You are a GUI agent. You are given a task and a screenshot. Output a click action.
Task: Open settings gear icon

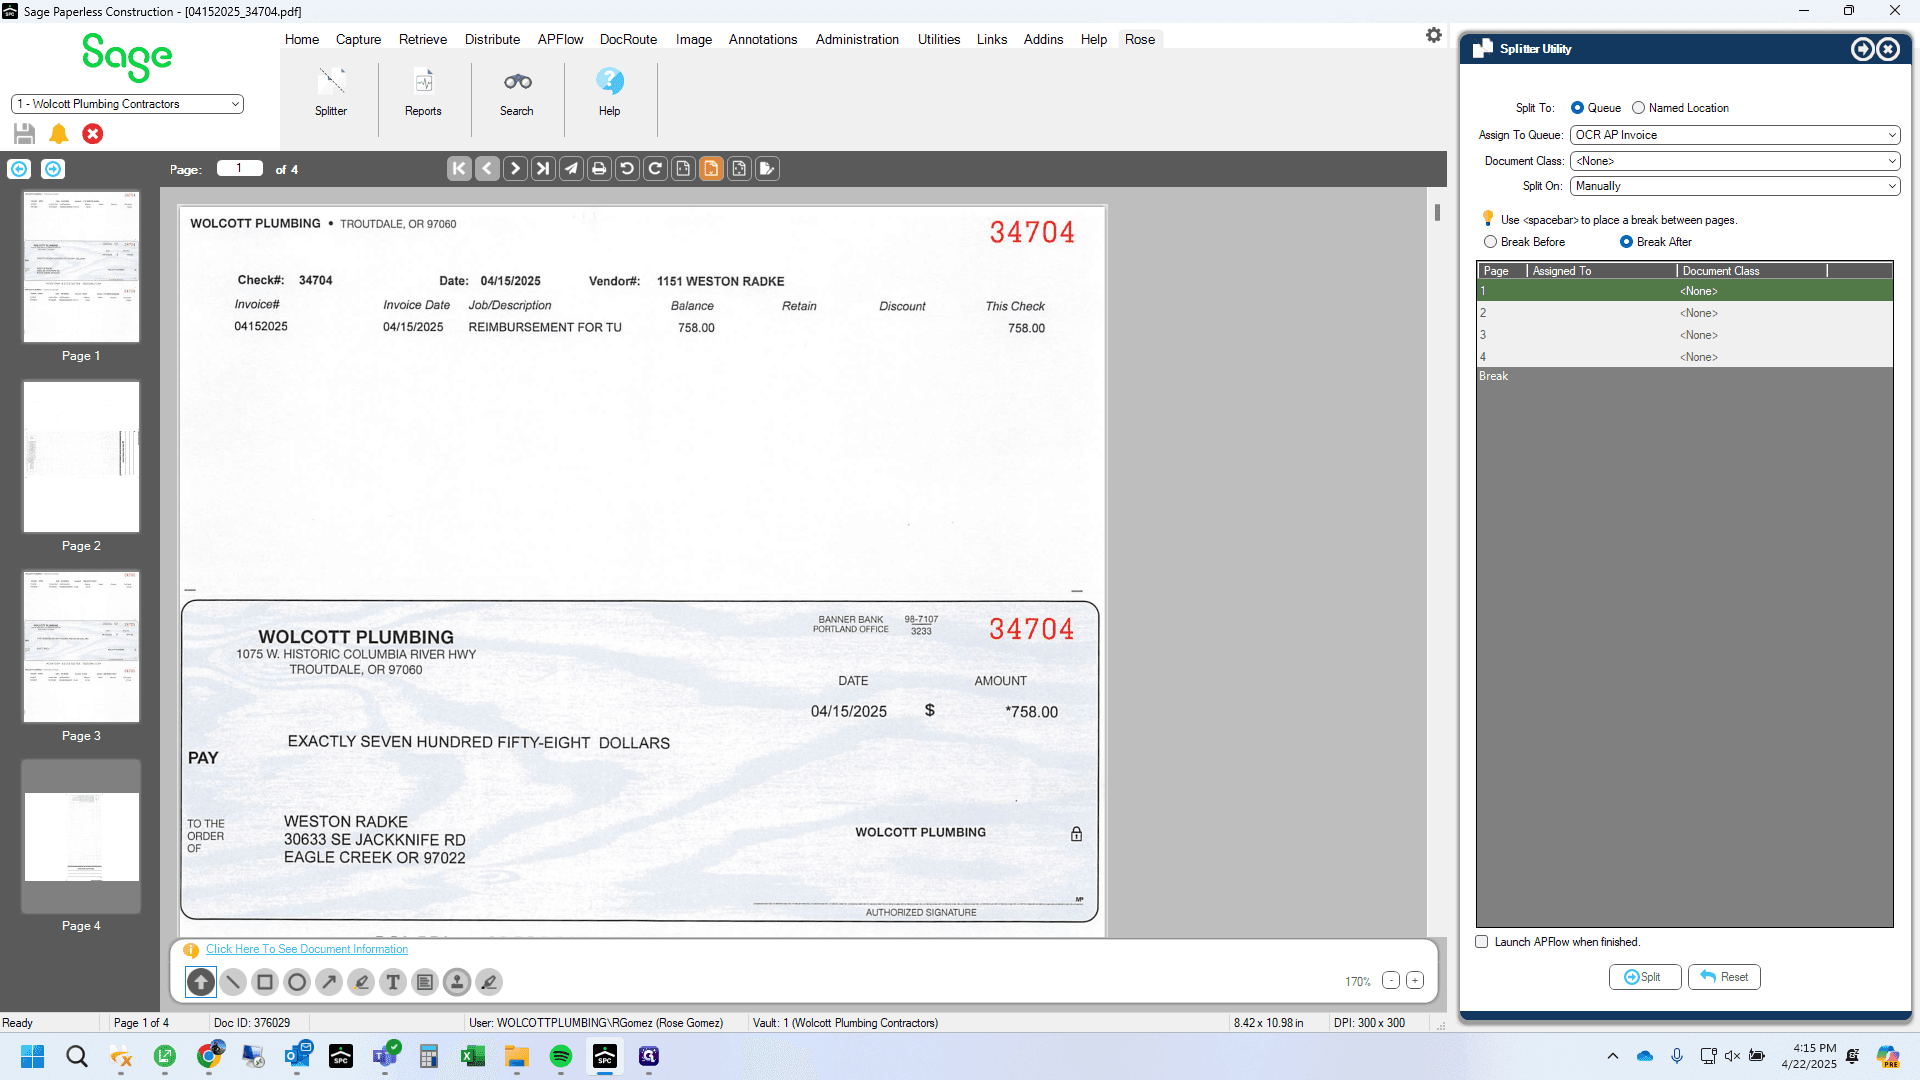(1434, 36)
